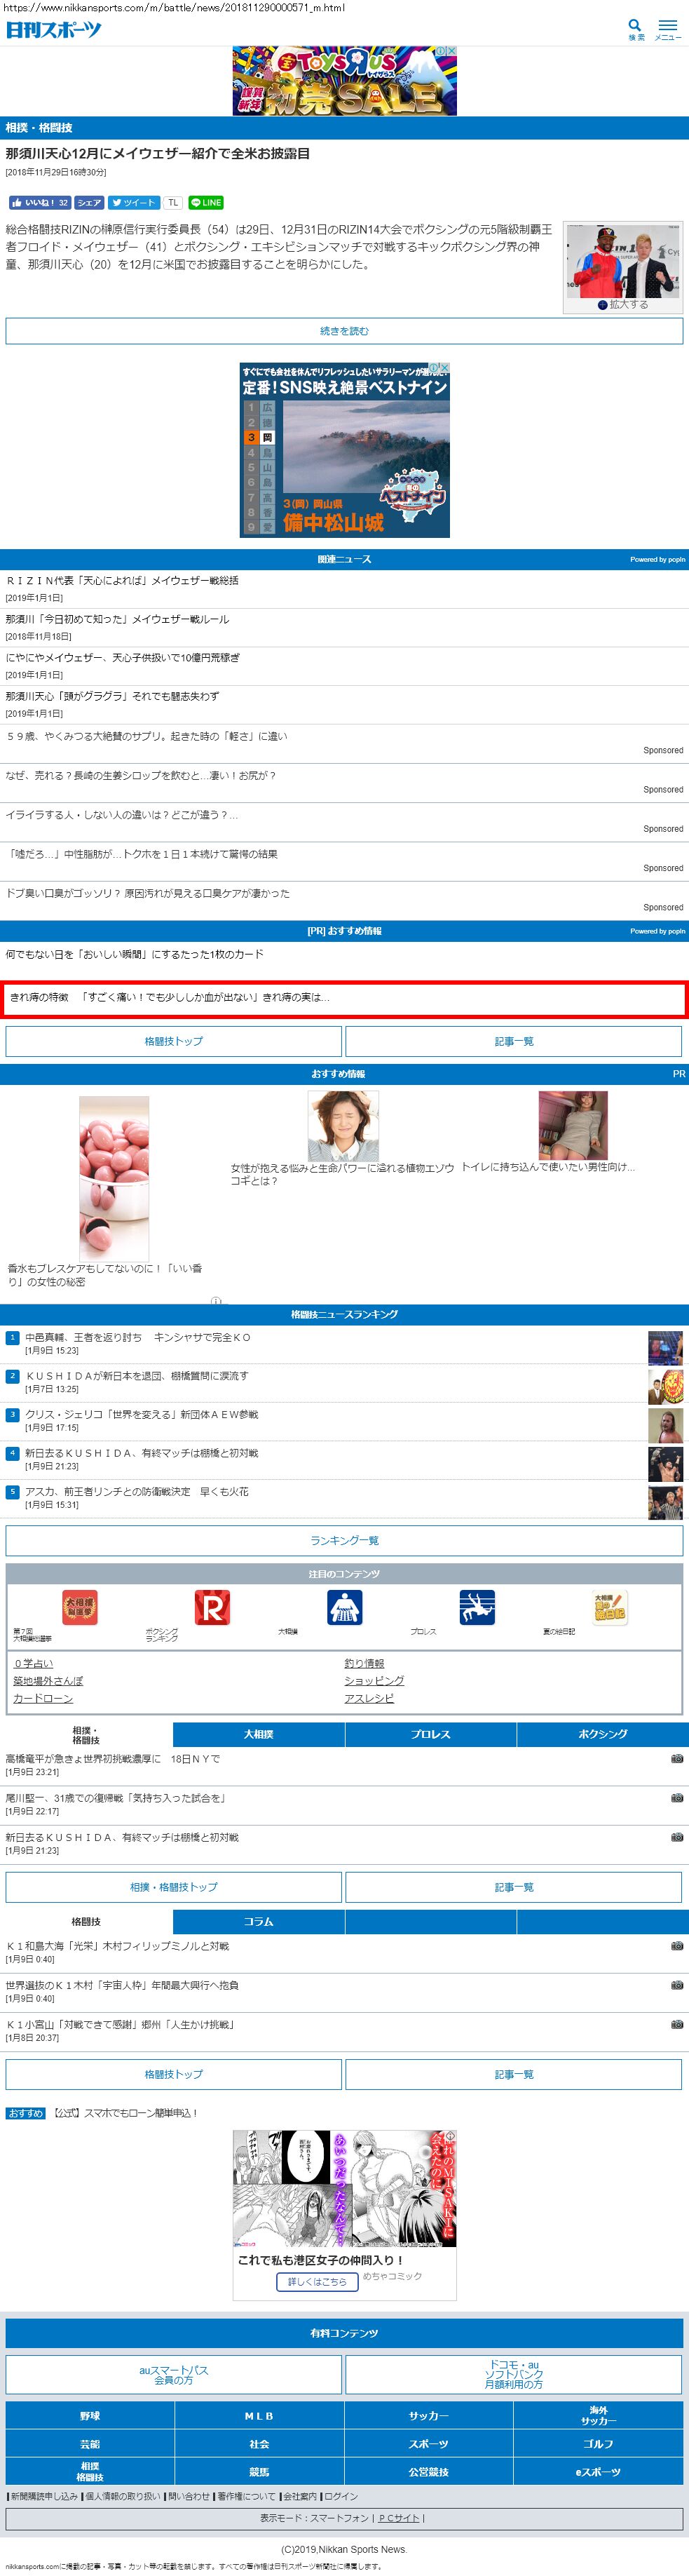689x2576 pixels.
Task: Open ranking 5 thumbnail for アスカ
Action: (665, 1502)
